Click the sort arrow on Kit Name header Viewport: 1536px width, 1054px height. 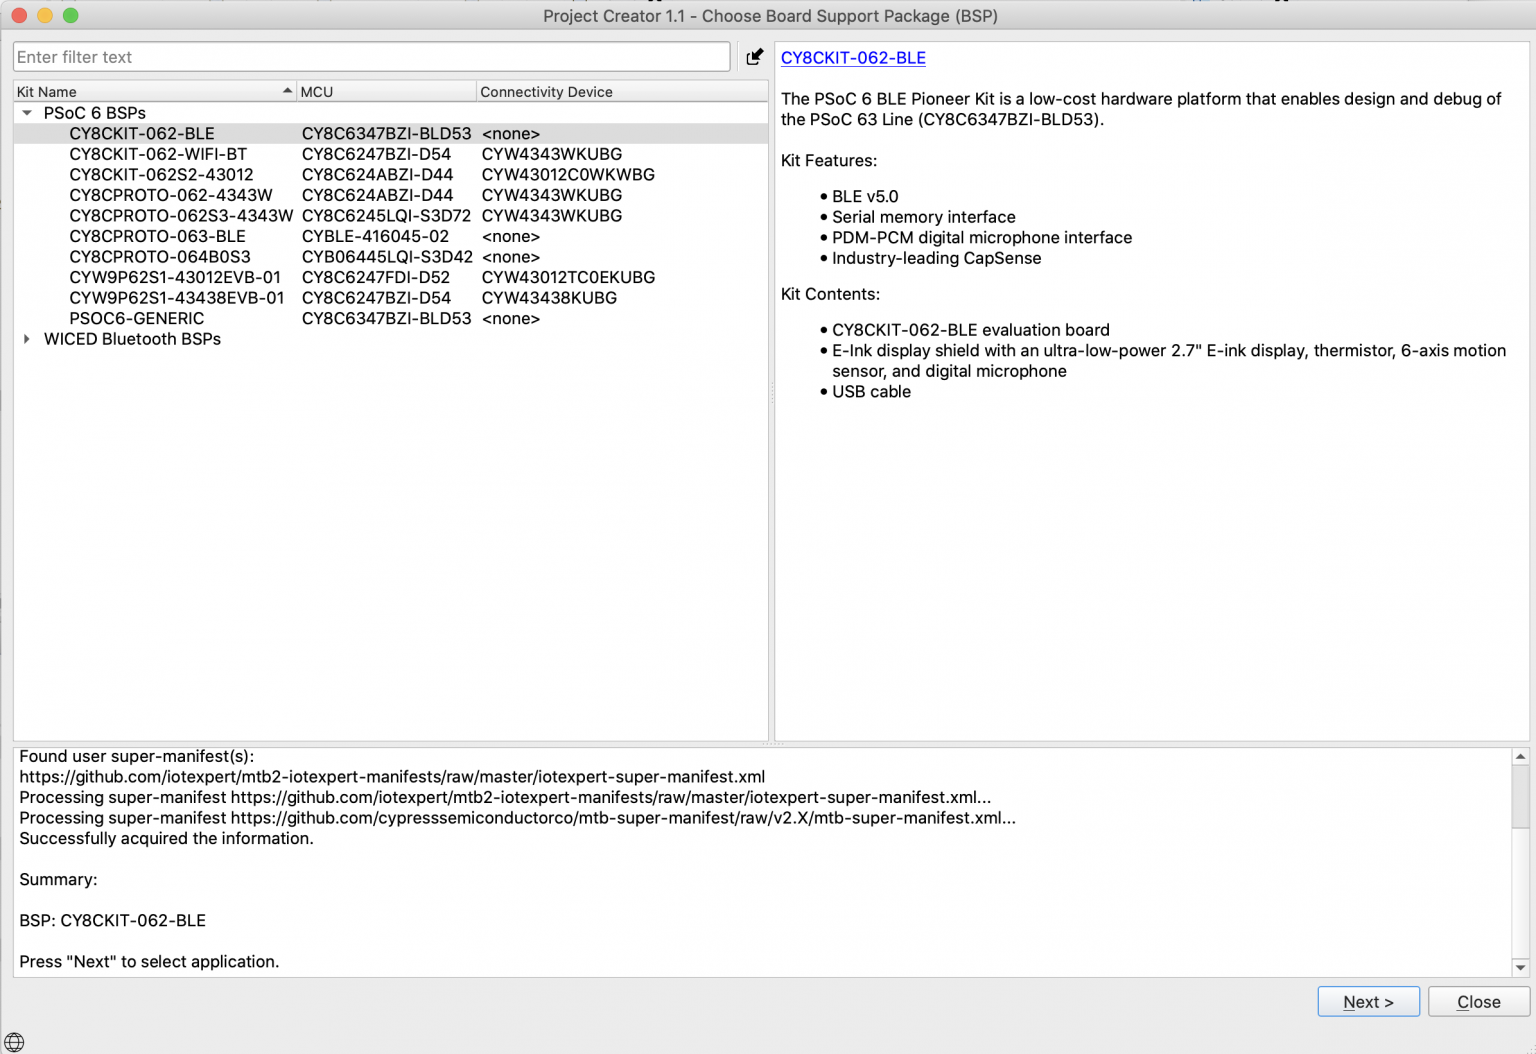[287, 90]
